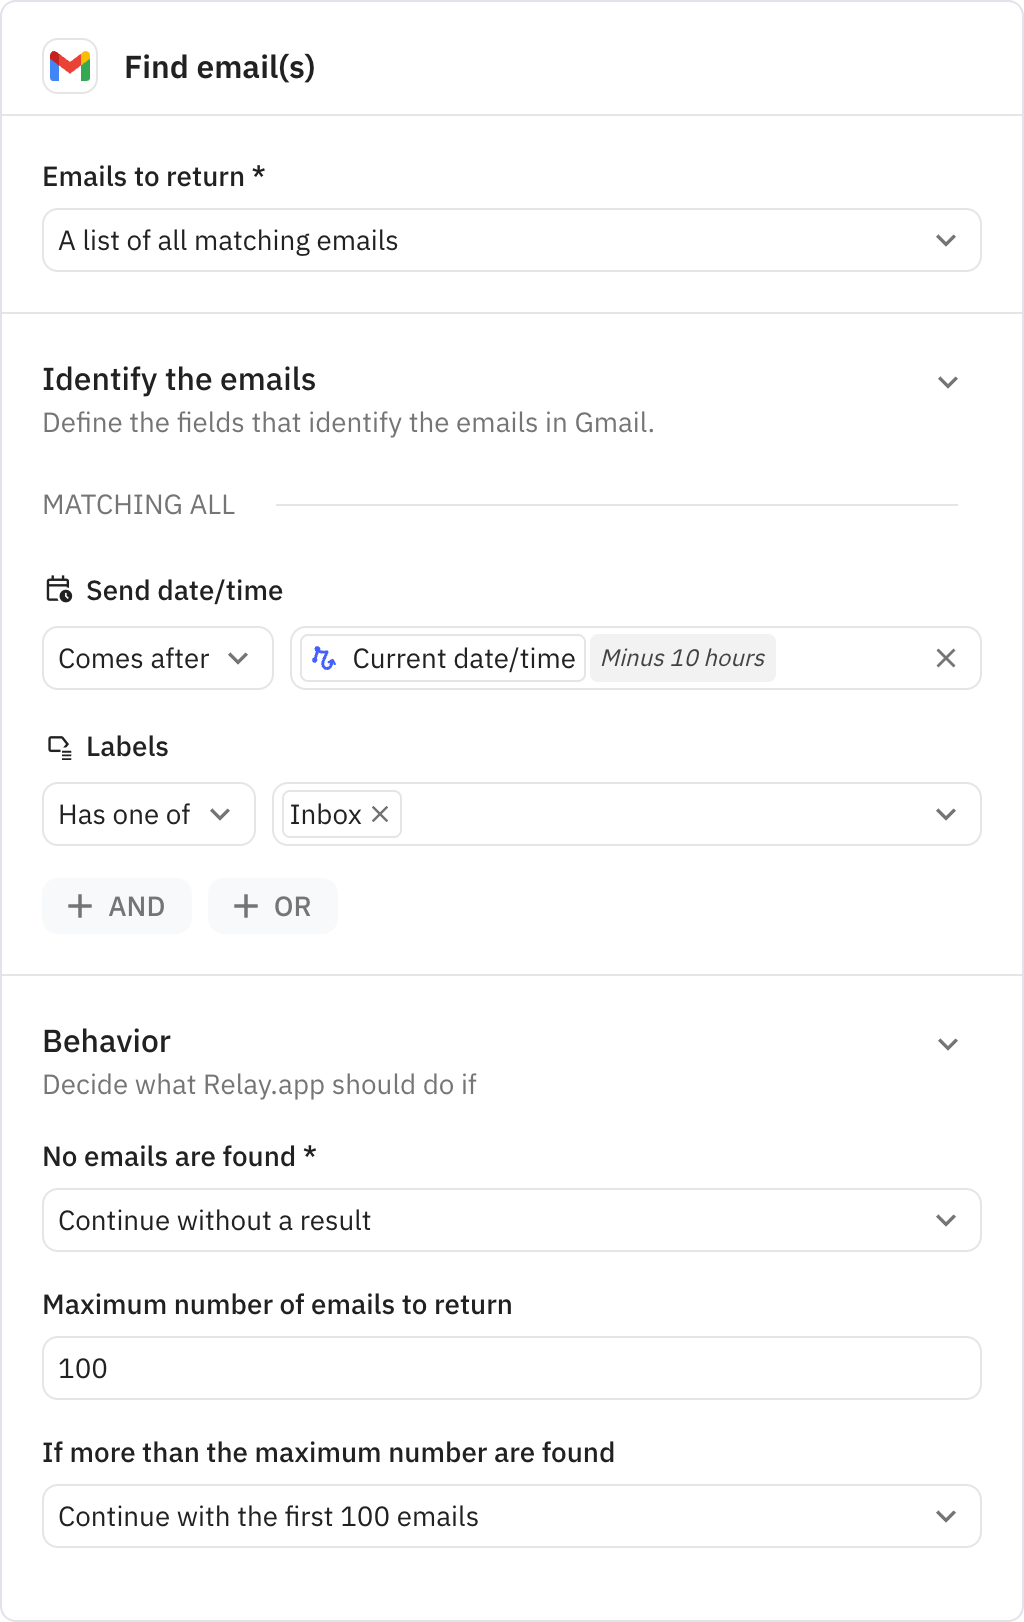Image resolution: width=1024 pixels, height=1622 pixels.
Task: Remove the Inbox label chip
Action: (378, 814)
